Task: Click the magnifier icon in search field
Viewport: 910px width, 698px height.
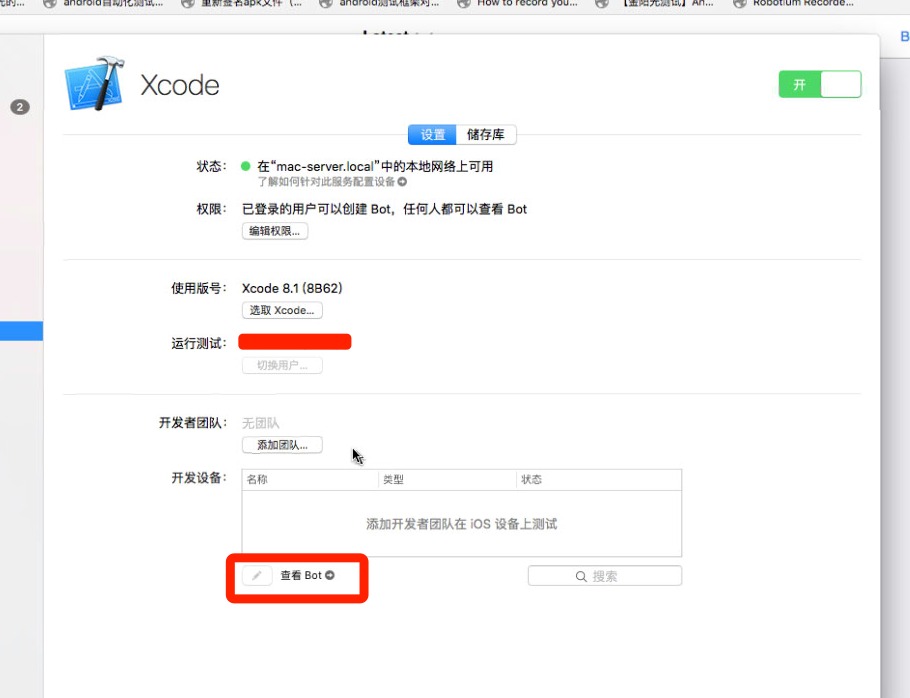Action: pyautogui.click(x=581, y=576)
